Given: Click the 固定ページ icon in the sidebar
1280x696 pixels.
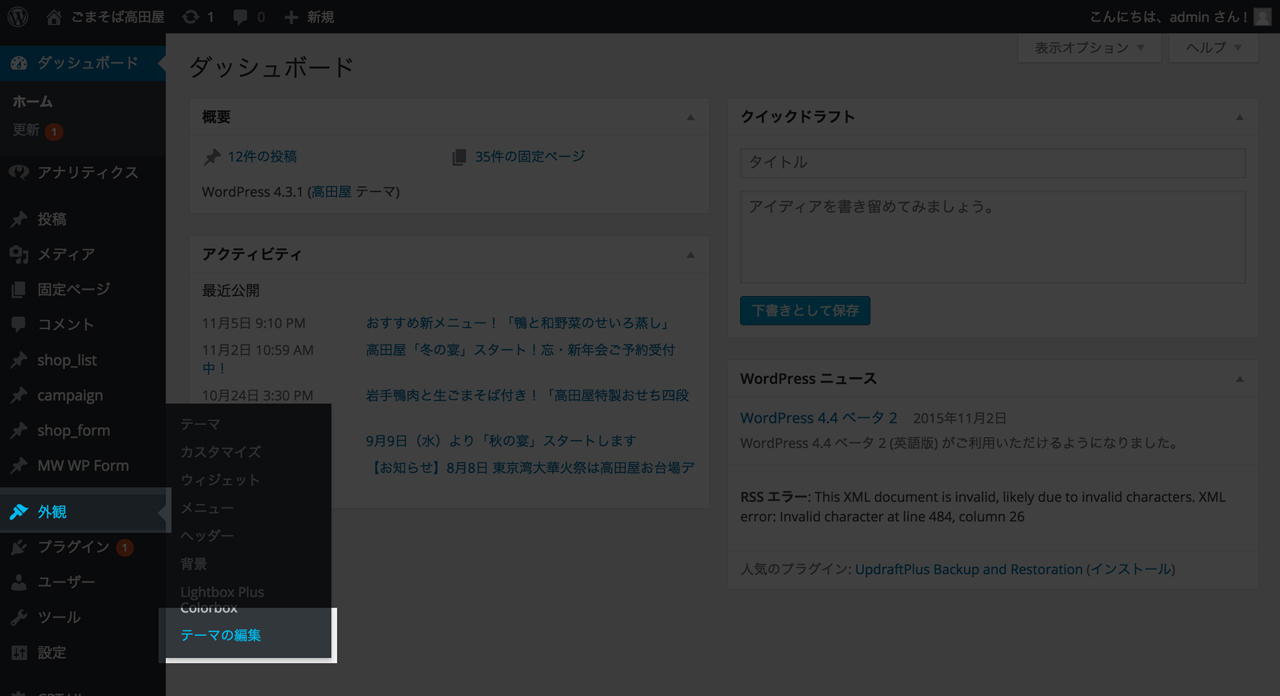Looking at the screenshot, I should point(19,289).
